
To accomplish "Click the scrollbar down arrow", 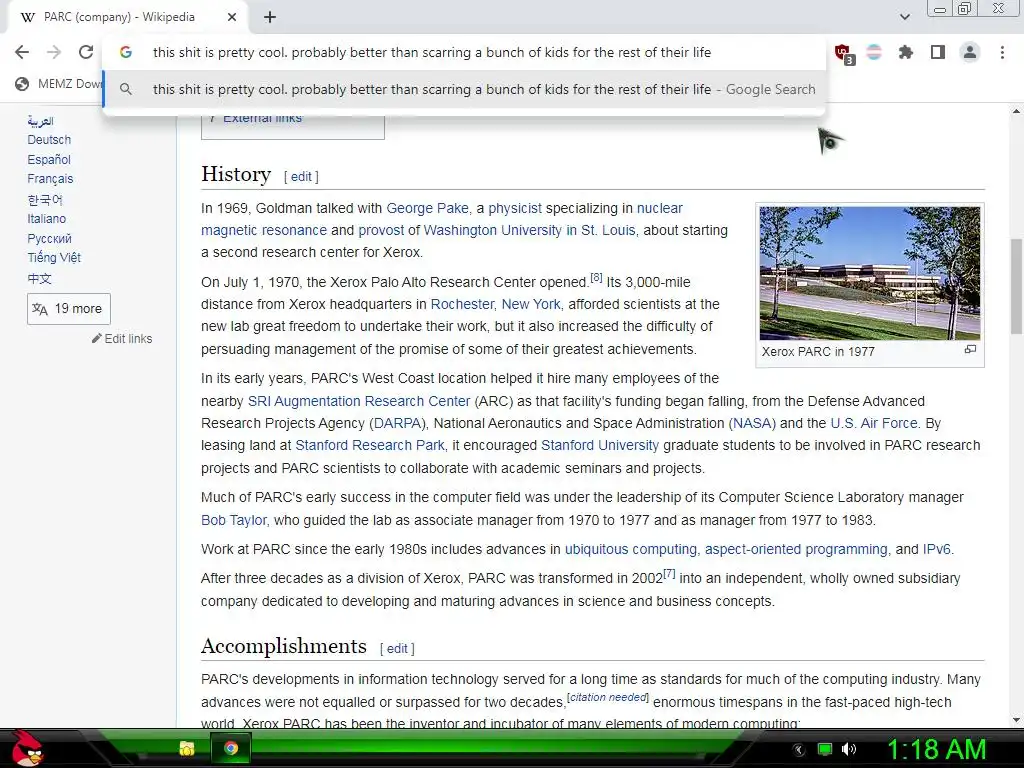I will (x=1016, y=720).
